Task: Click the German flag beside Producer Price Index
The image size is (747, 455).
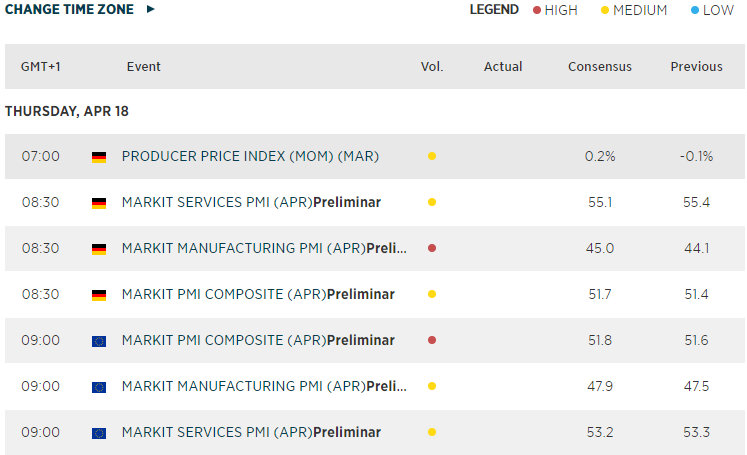Action: (x=99, y=157)
